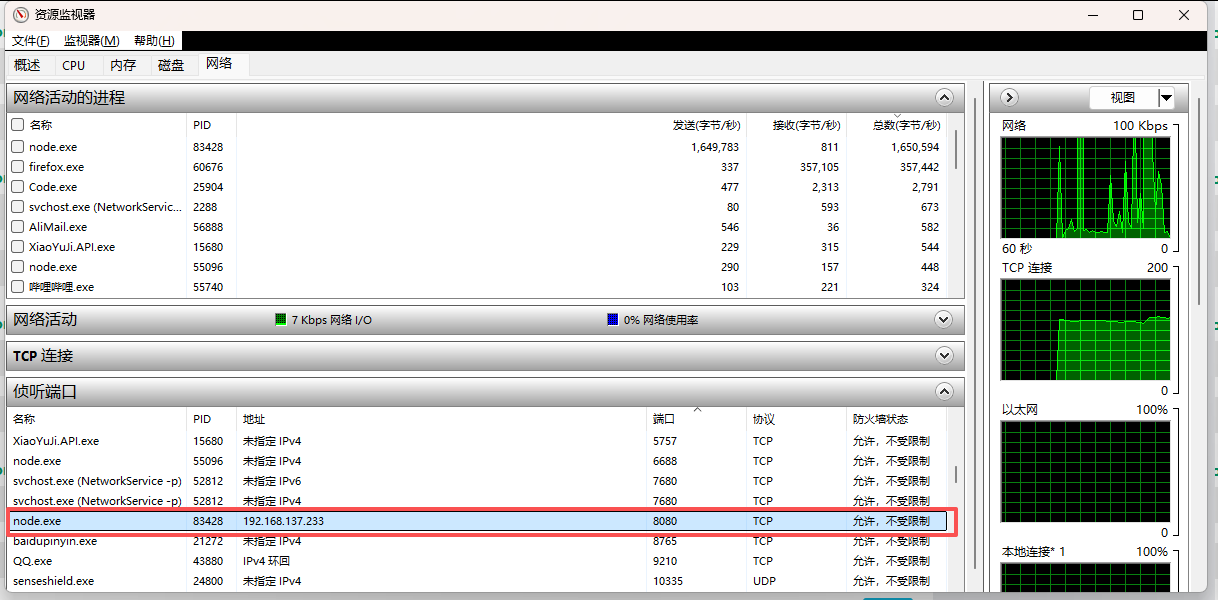Screen dimensions: 1218x600
Task: Select the senseshield.exe UDP 10335 row
Action: pos(478,581)
